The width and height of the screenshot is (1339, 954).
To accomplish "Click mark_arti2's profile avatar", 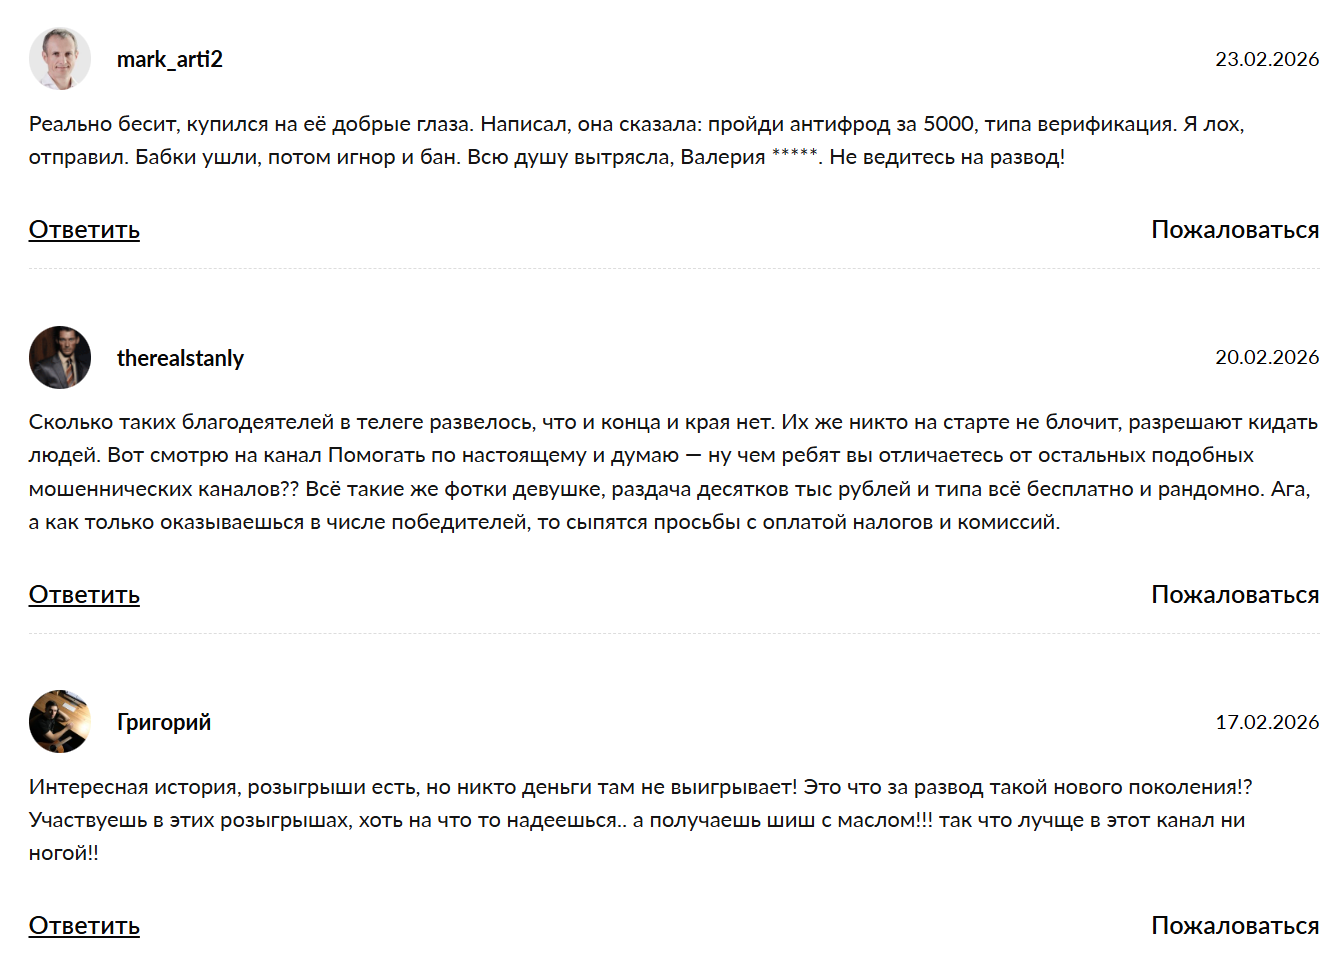I will click(x=60, y=59).
